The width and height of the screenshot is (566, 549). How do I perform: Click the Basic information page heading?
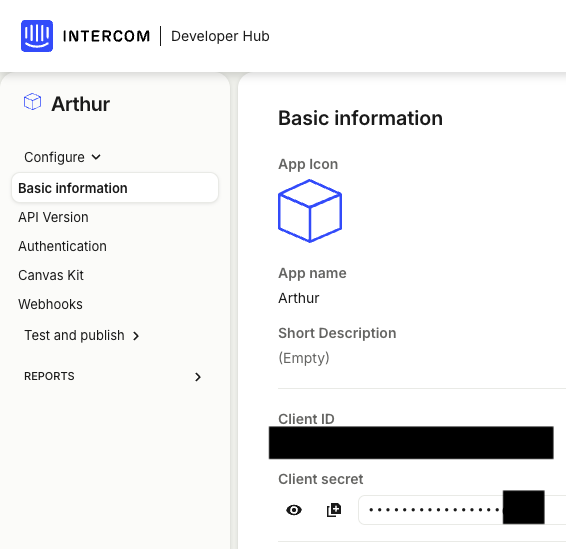tap(360, 118)
